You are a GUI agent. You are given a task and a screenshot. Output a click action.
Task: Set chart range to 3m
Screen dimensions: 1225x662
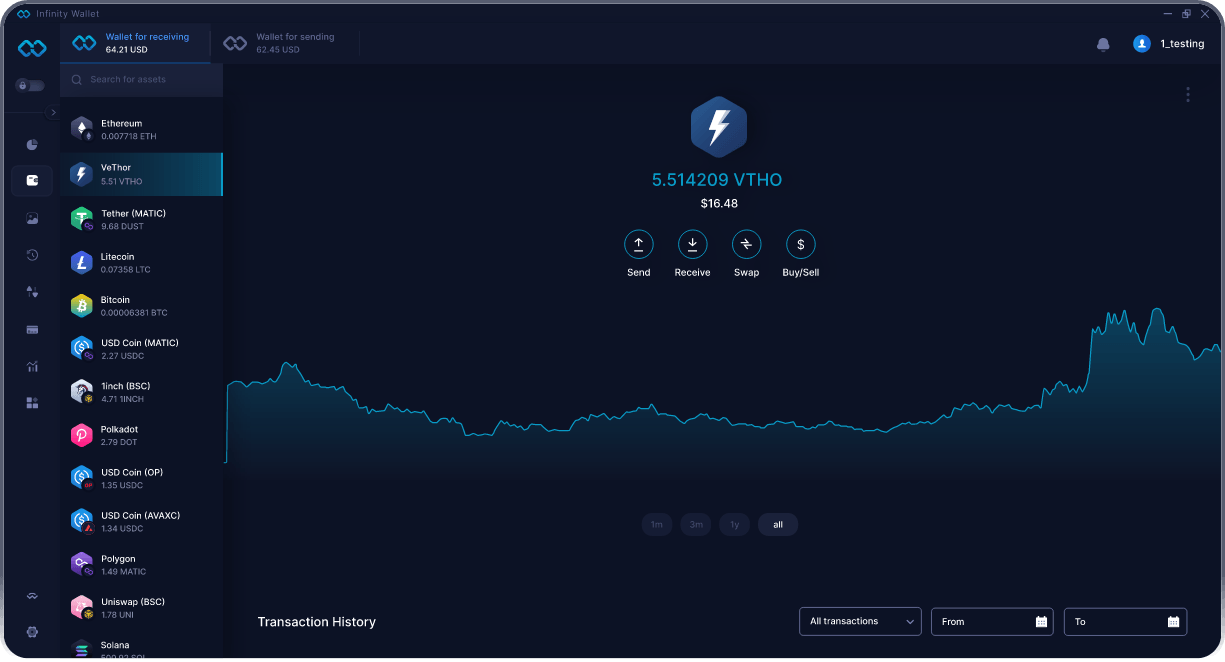click(696, 524)
